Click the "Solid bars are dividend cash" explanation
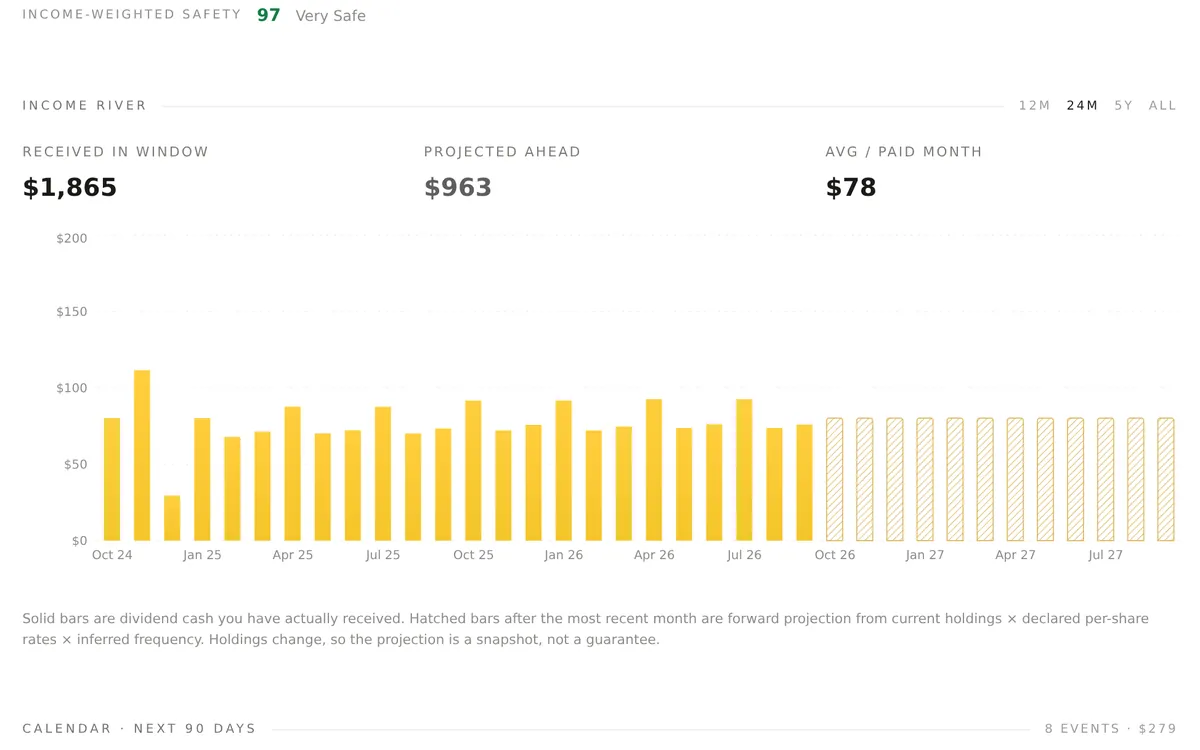Viewport: 1200px width, 750px height. [585, 629]
